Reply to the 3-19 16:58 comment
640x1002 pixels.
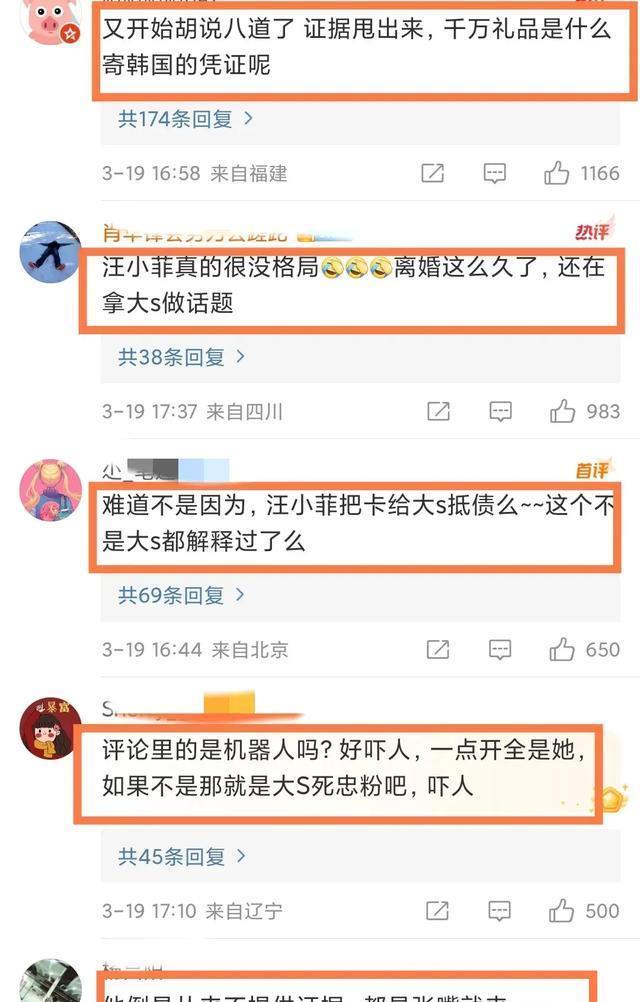tap(494, 173)
